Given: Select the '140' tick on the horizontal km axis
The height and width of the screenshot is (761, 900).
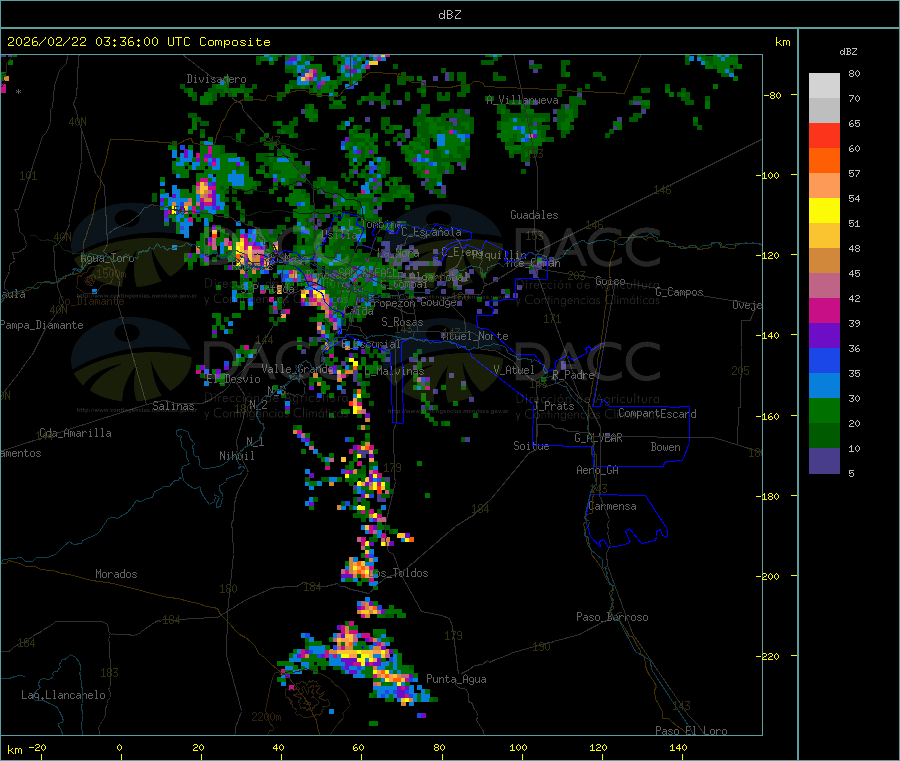Looking at the screenshot, I should 678,747.
